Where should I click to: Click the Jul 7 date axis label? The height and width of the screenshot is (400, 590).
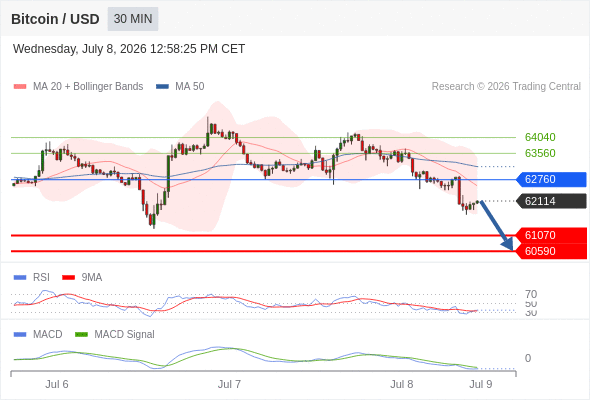click(229, 384)
